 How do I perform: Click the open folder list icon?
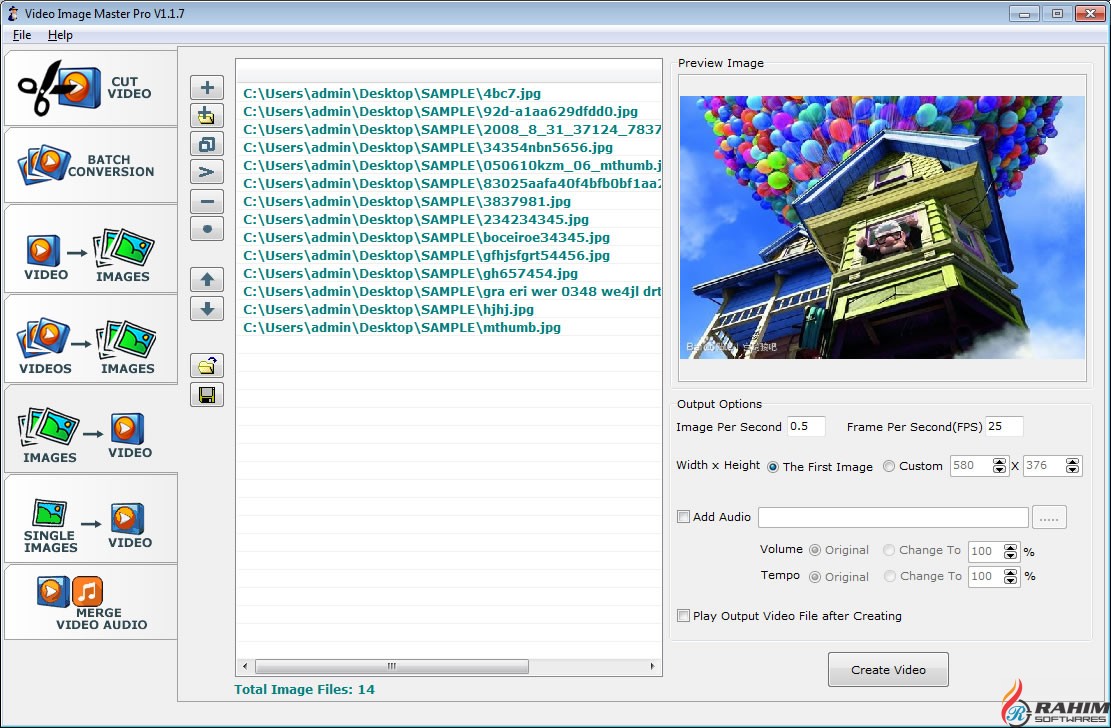[207, 366]
